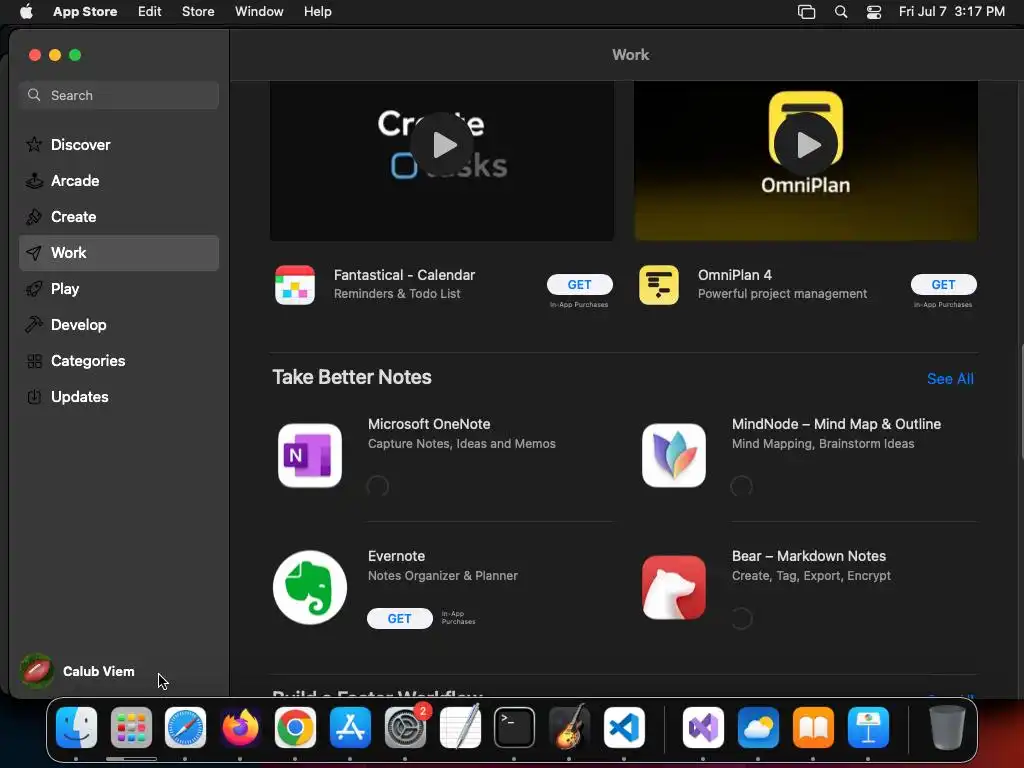Launch Visual Studio Code from Dock
Screen dimensions: 1024x768
click(624, 727)
